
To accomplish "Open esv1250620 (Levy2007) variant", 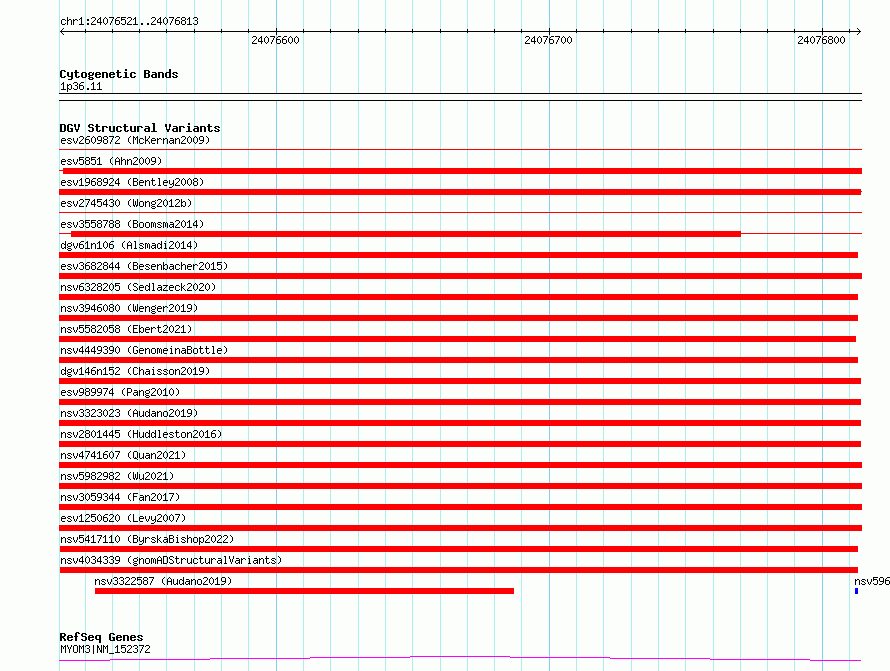I will [x=123, y=518].
